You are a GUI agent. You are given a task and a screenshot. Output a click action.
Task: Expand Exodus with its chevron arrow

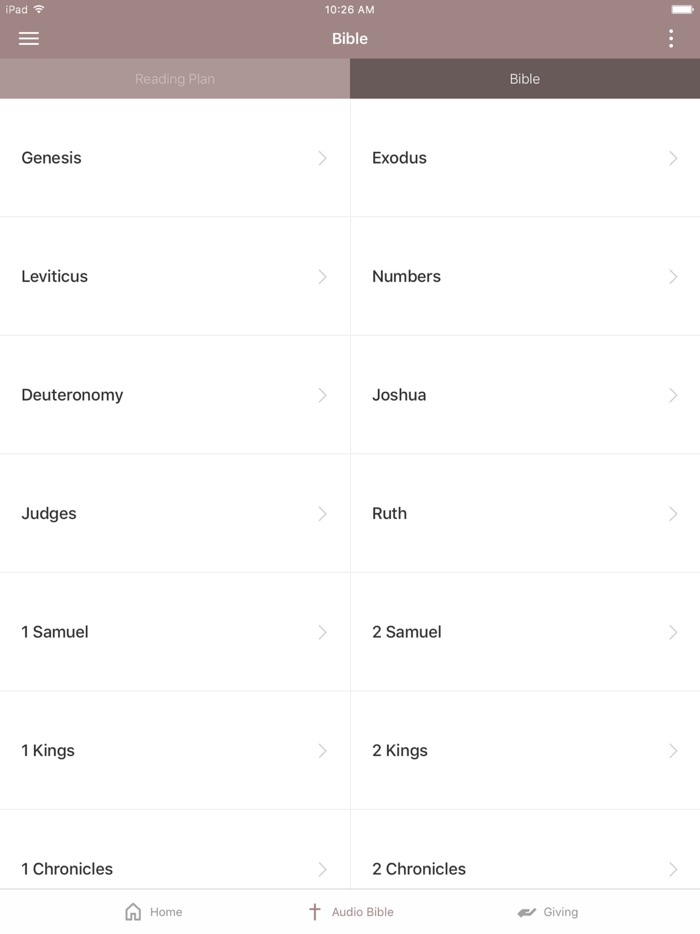(673, 158)
